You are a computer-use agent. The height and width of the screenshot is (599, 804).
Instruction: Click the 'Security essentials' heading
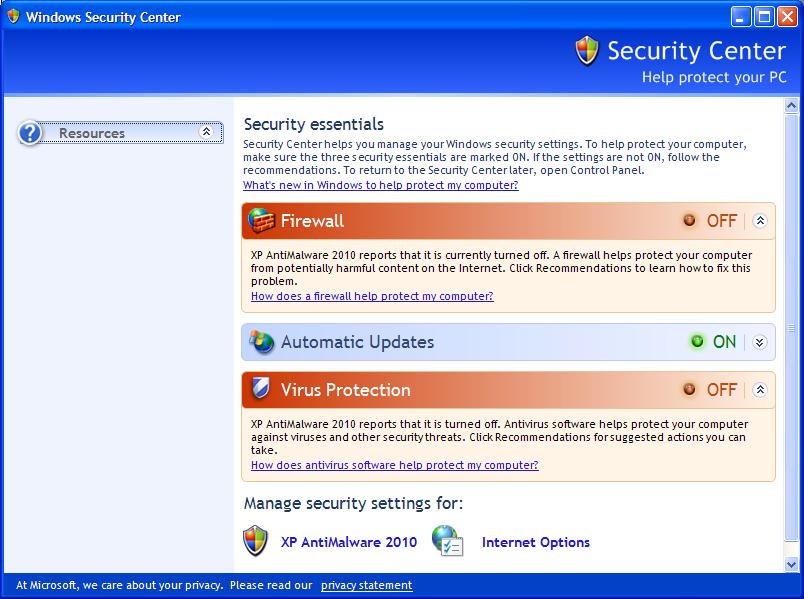pos(314,124)
